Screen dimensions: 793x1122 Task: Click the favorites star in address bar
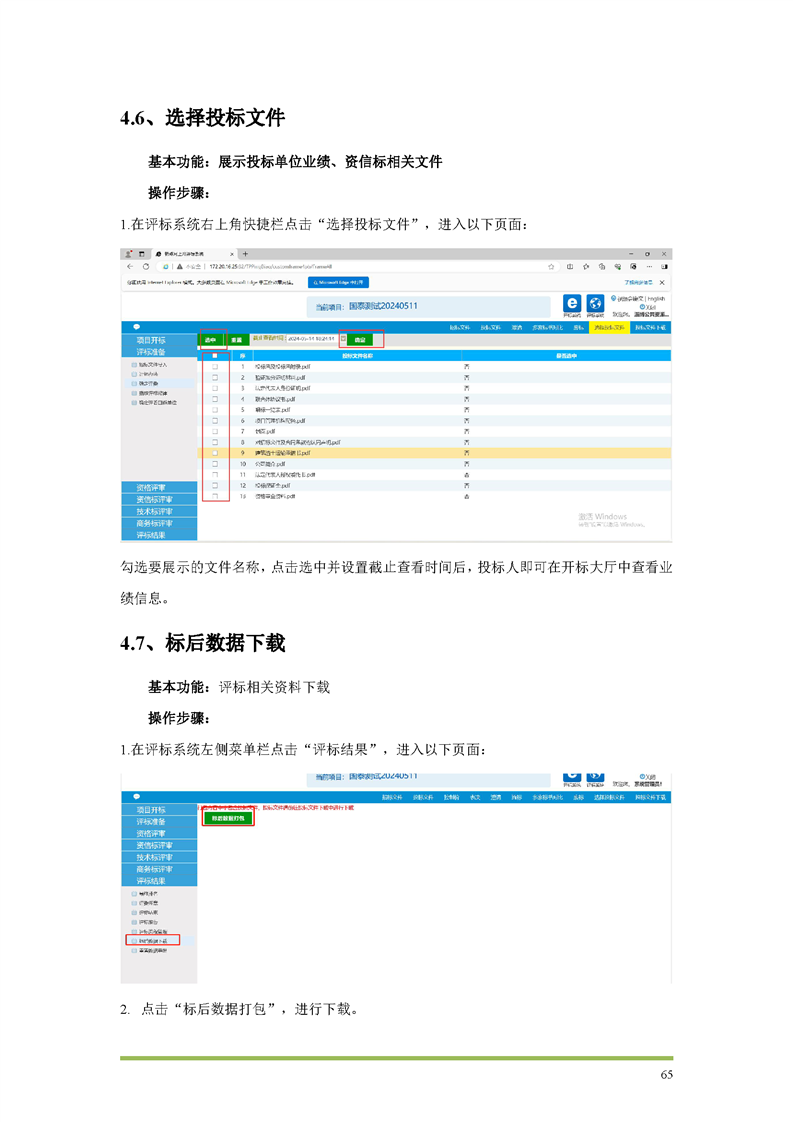tap(551, 267)
